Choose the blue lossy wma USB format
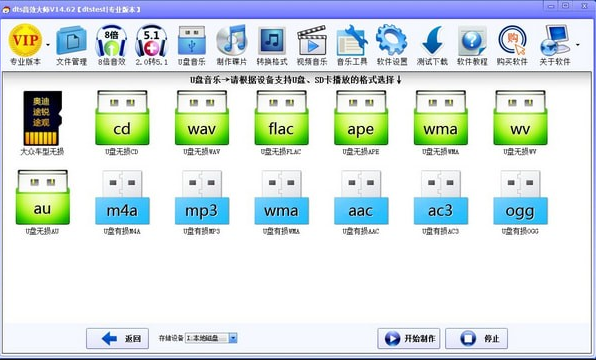This screenshot has height=360, width=596. (281, 197)
